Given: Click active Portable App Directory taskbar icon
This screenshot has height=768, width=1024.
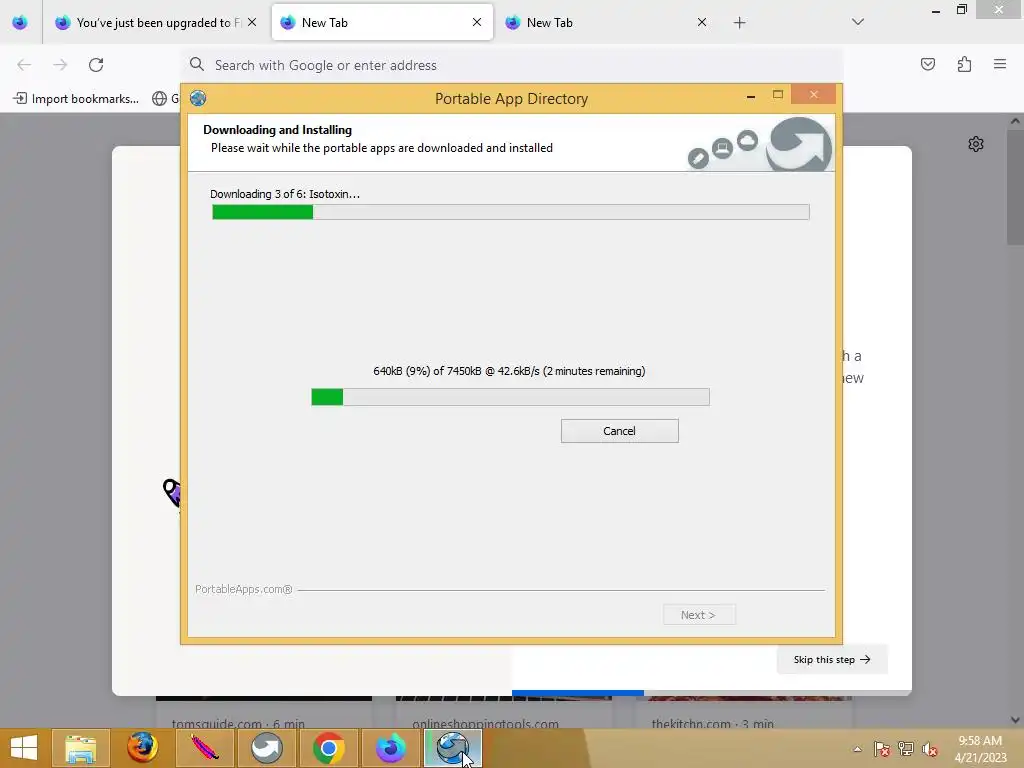Looking at the screenshot, I should point(453,748).
